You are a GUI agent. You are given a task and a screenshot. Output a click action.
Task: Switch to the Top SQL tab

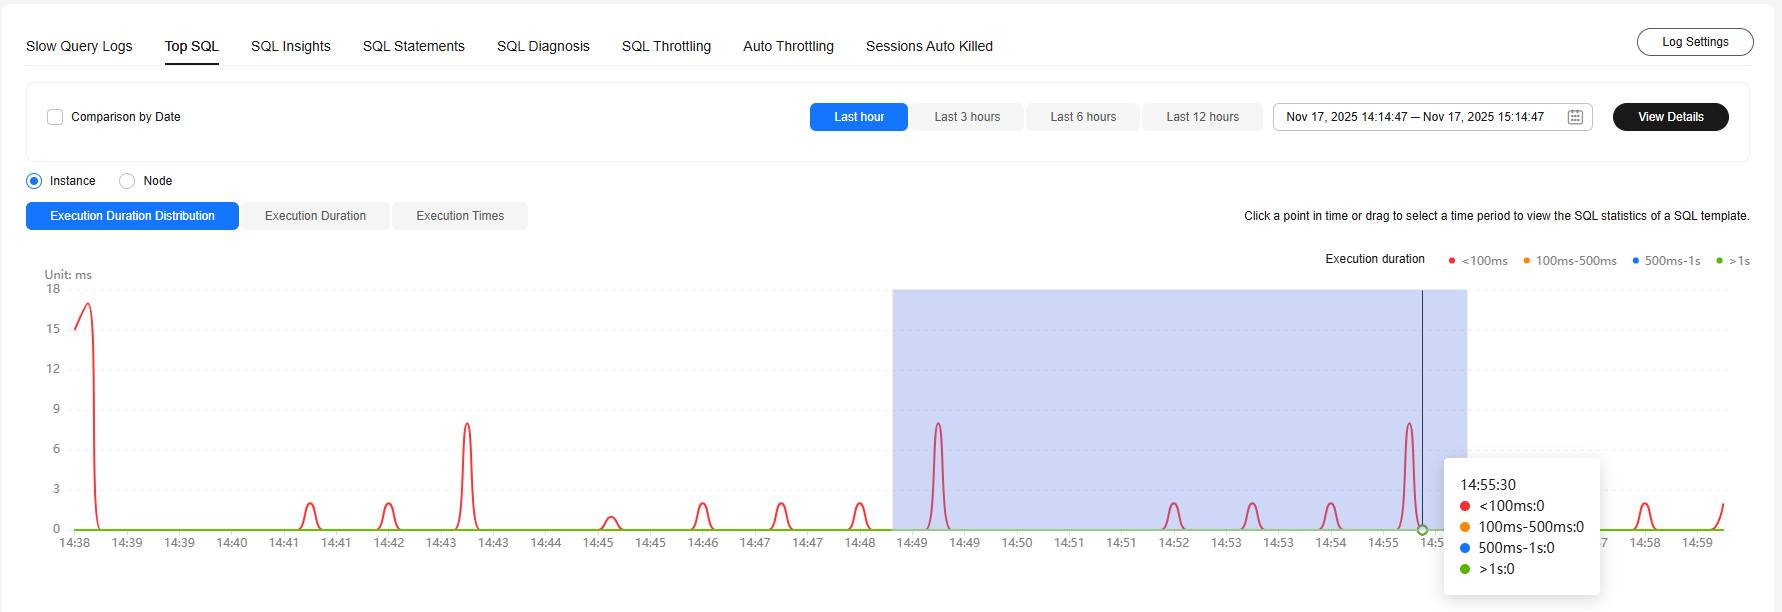192,46
